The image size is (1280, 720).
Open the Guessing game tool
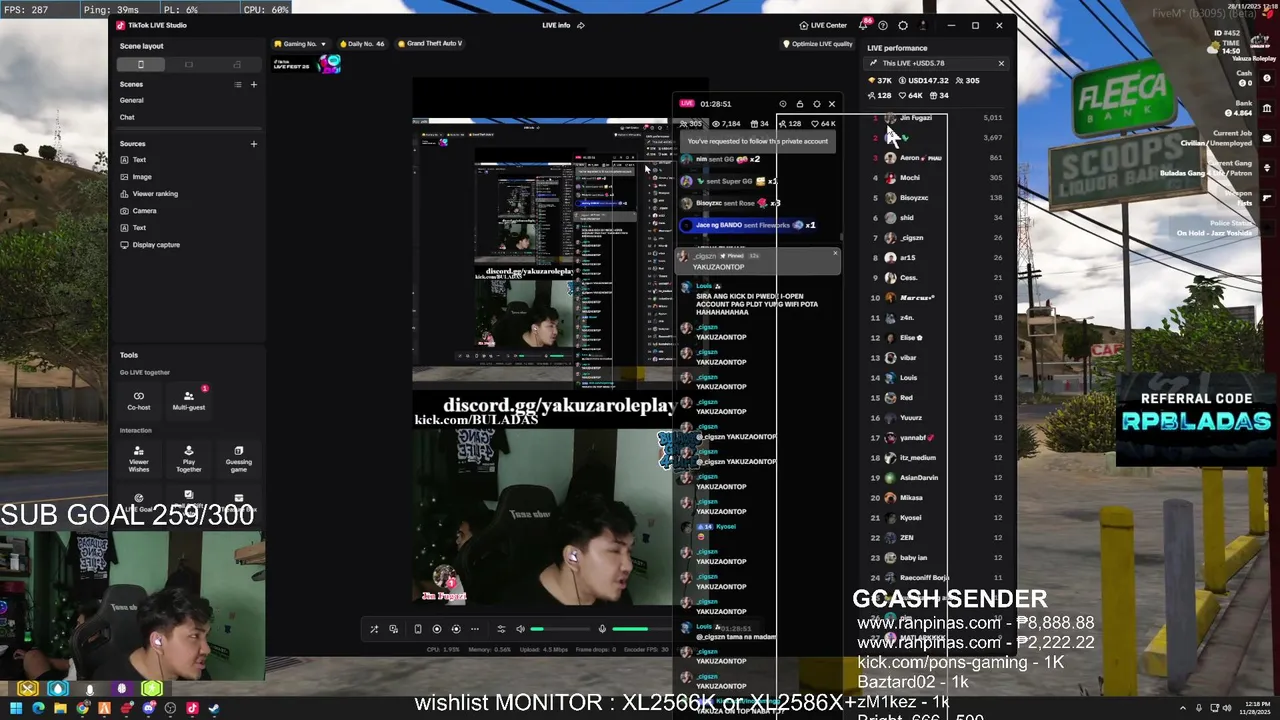[x=238, y=459]
